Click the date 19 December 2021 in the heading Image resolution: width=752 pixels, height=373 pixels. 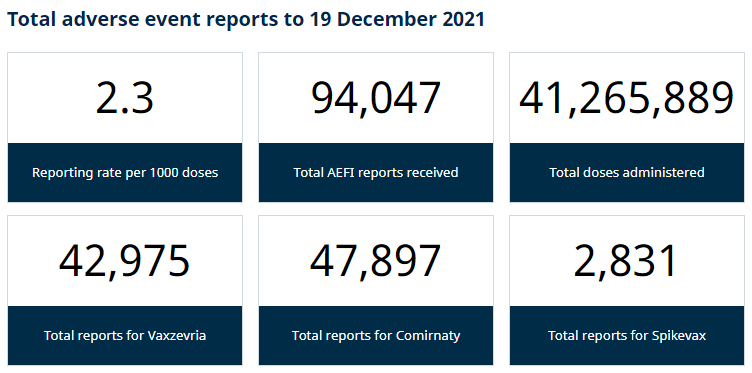coord(397,20)
